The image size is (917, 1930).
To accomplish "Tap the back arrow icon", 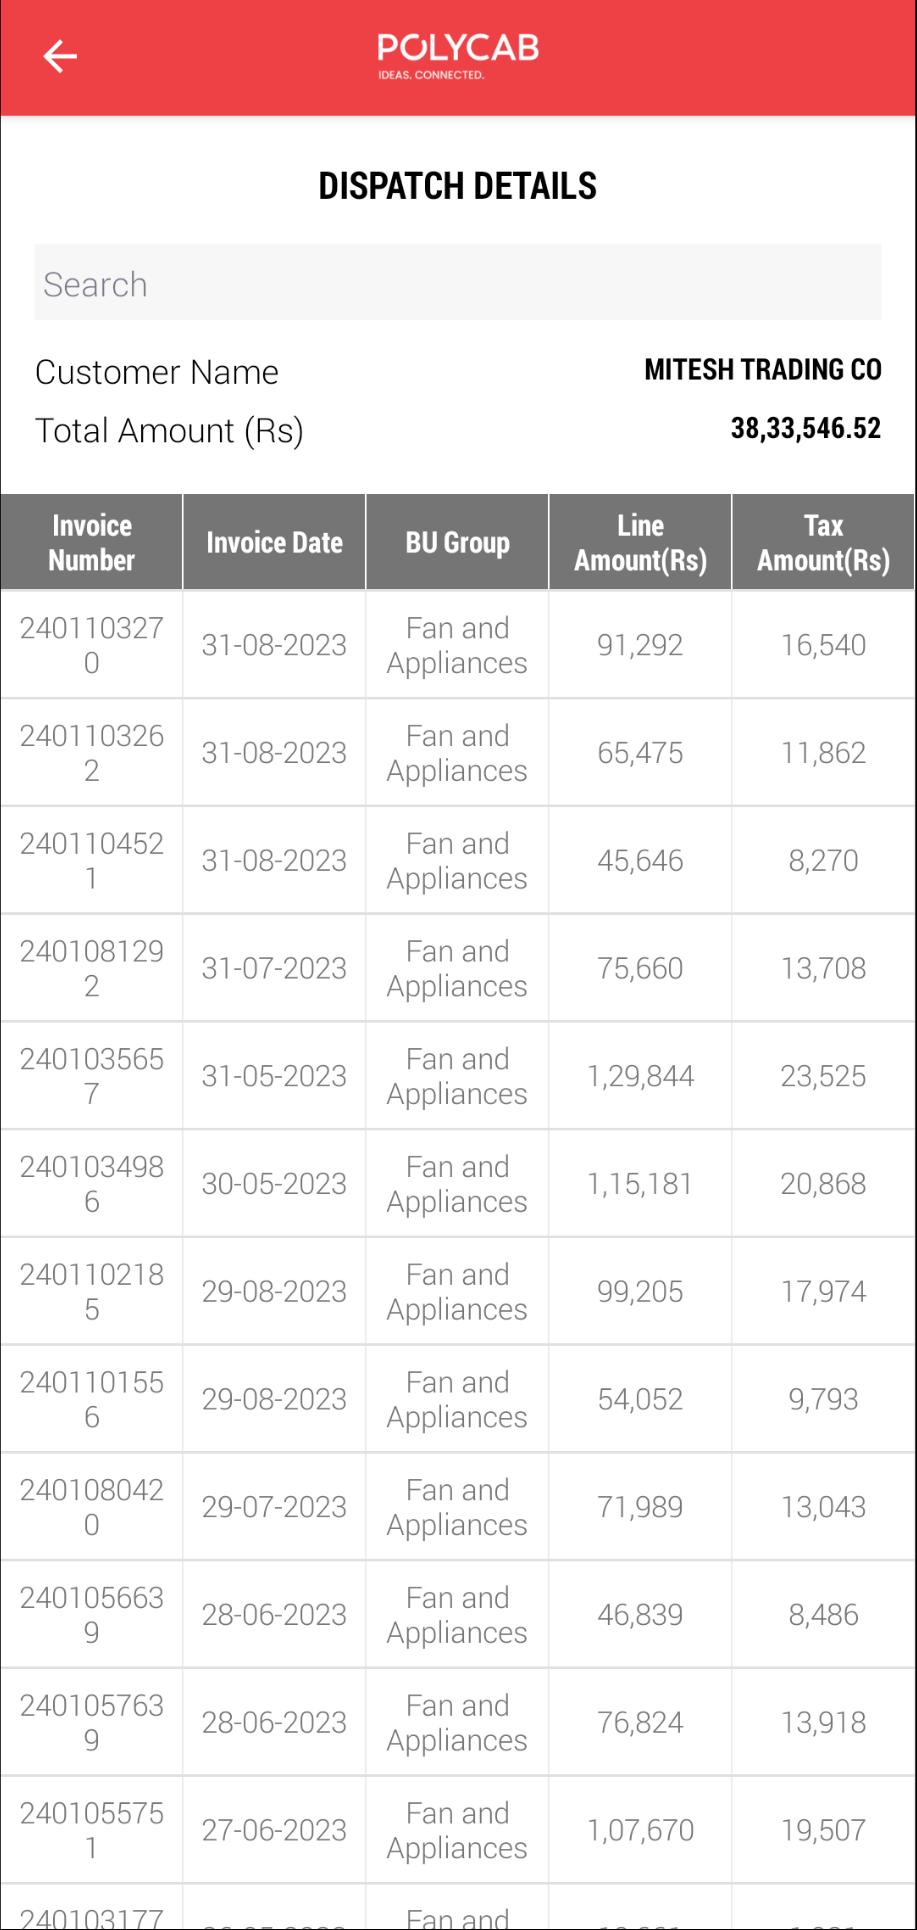I will [x=60, y=56].
